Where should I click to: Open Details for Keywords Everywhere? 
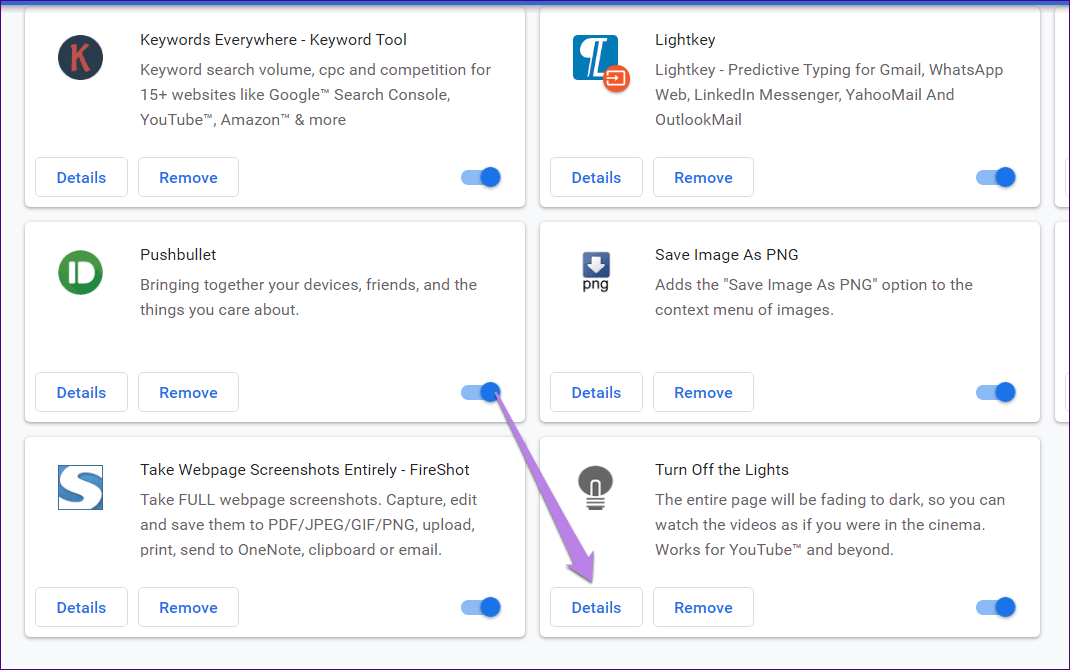pyautogui.click(x=81, y=177)
